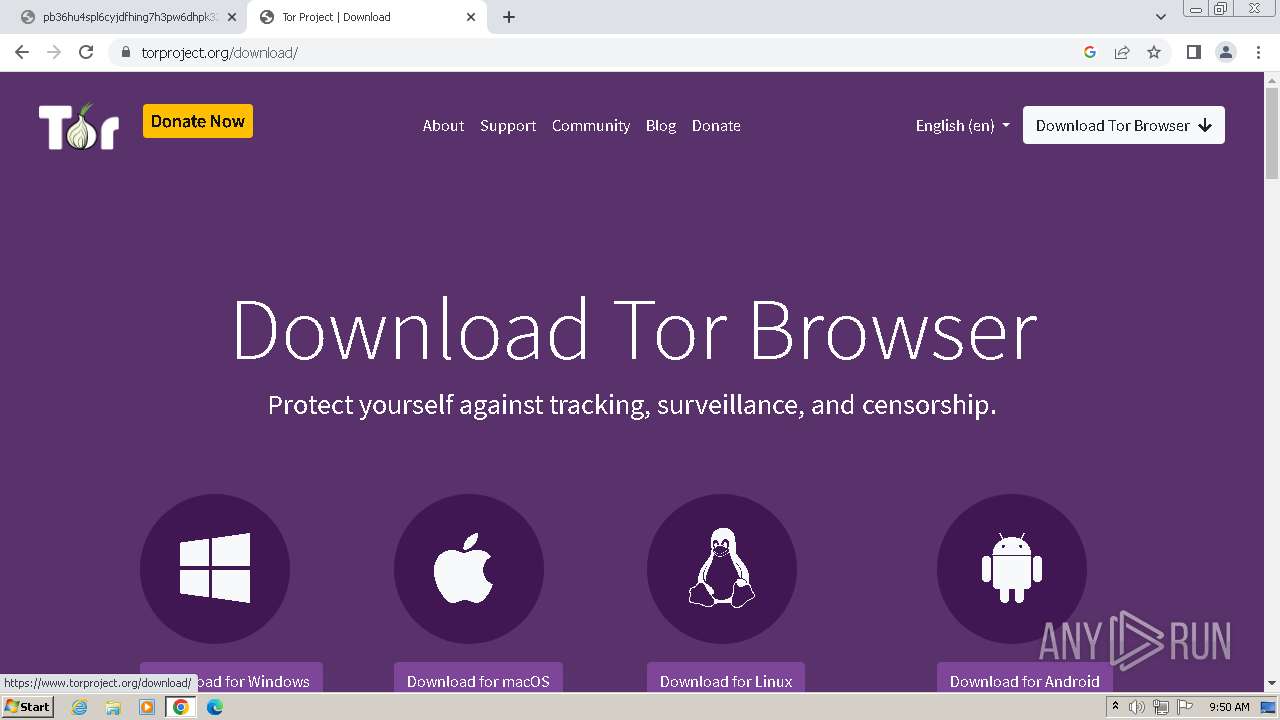Open a new browser tab

pos(509,17)
